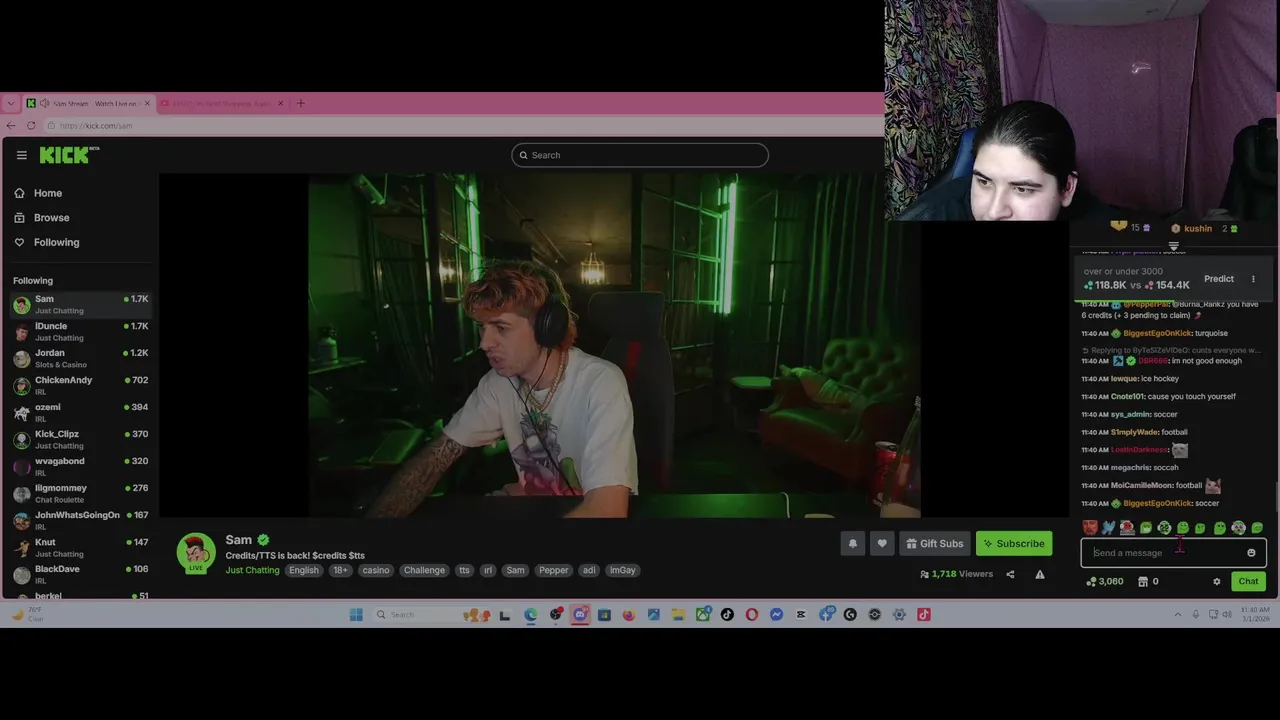The image size is (1280, 720).
Task: Switch to the Sam Stream tab
Action: [x=89, y=103]
